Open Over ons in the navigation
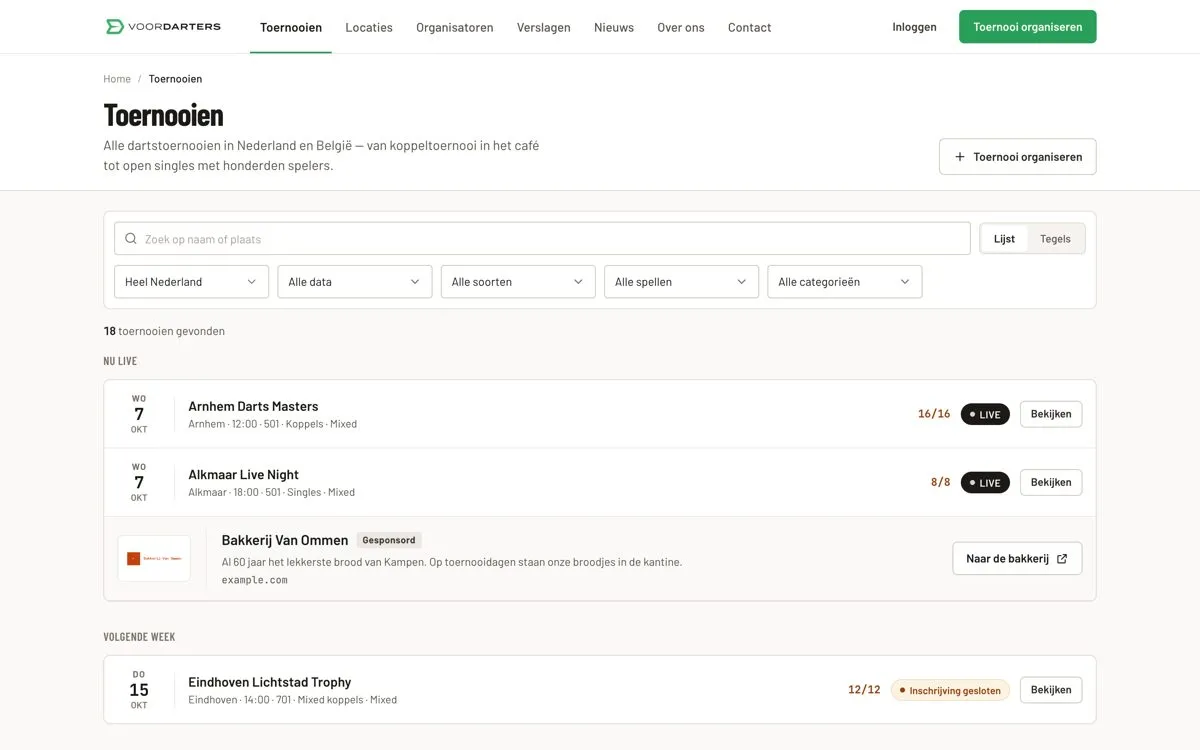The width and height of the screenshot is (1200, 750). click(x=681, y=27)
